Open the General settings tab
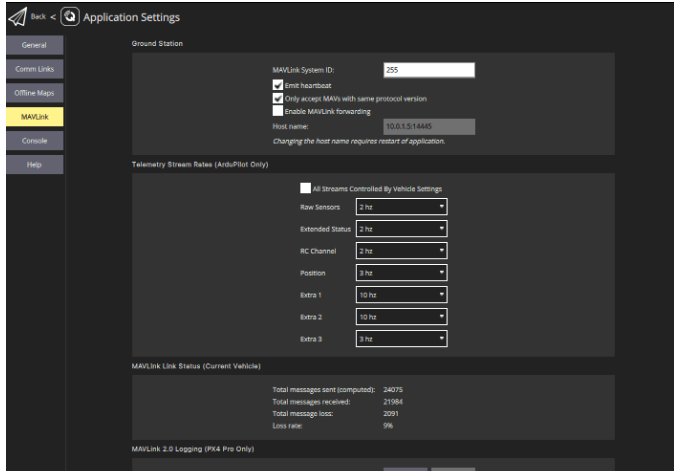Image resolution: width=675 pixels, height=471 pixels. (34, 45)
